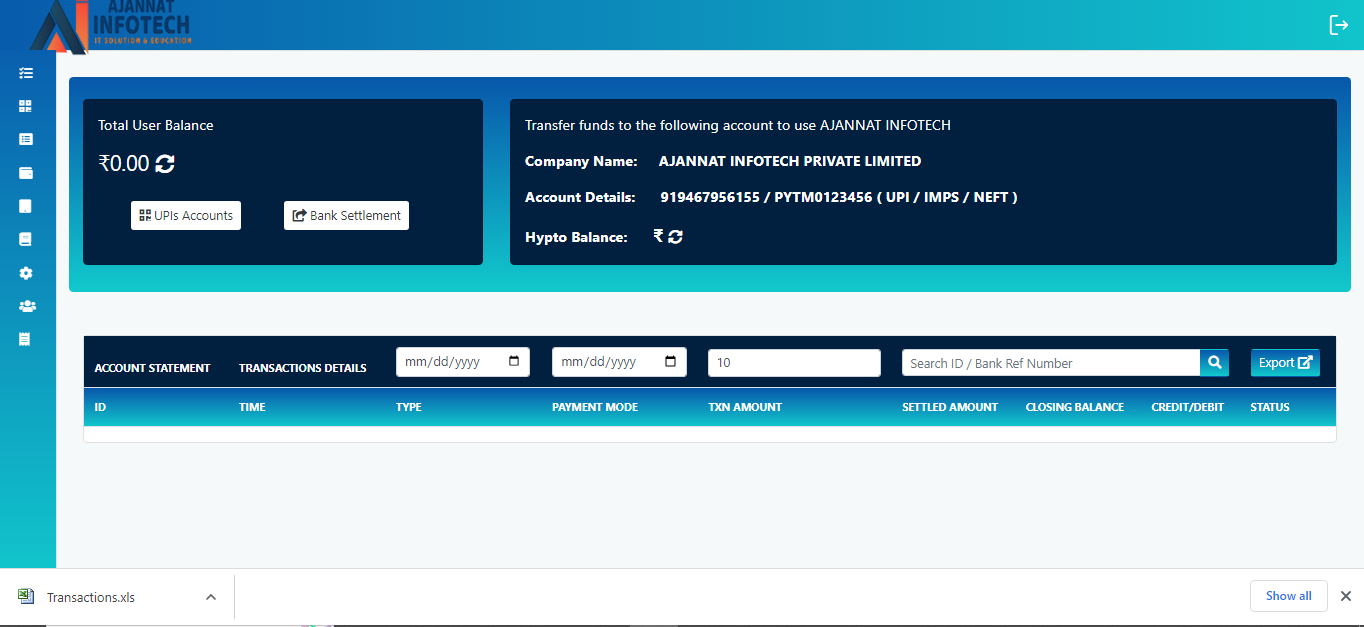Click the receipt icon in sidebar
This screenshot has height=627, width=1364.
pos(25,339)
